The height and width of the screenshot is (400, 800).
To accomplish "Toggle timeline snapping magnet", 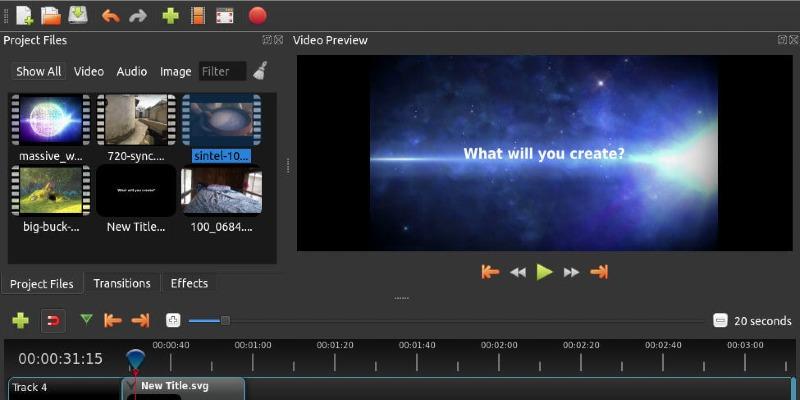I will point(53,321).
